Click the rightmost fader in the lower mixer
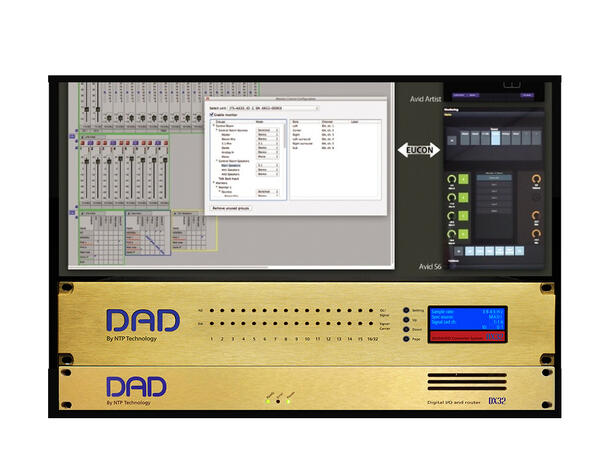Image resolution: width=610 pixels, height=450 pixels. (x=165, y=160)
